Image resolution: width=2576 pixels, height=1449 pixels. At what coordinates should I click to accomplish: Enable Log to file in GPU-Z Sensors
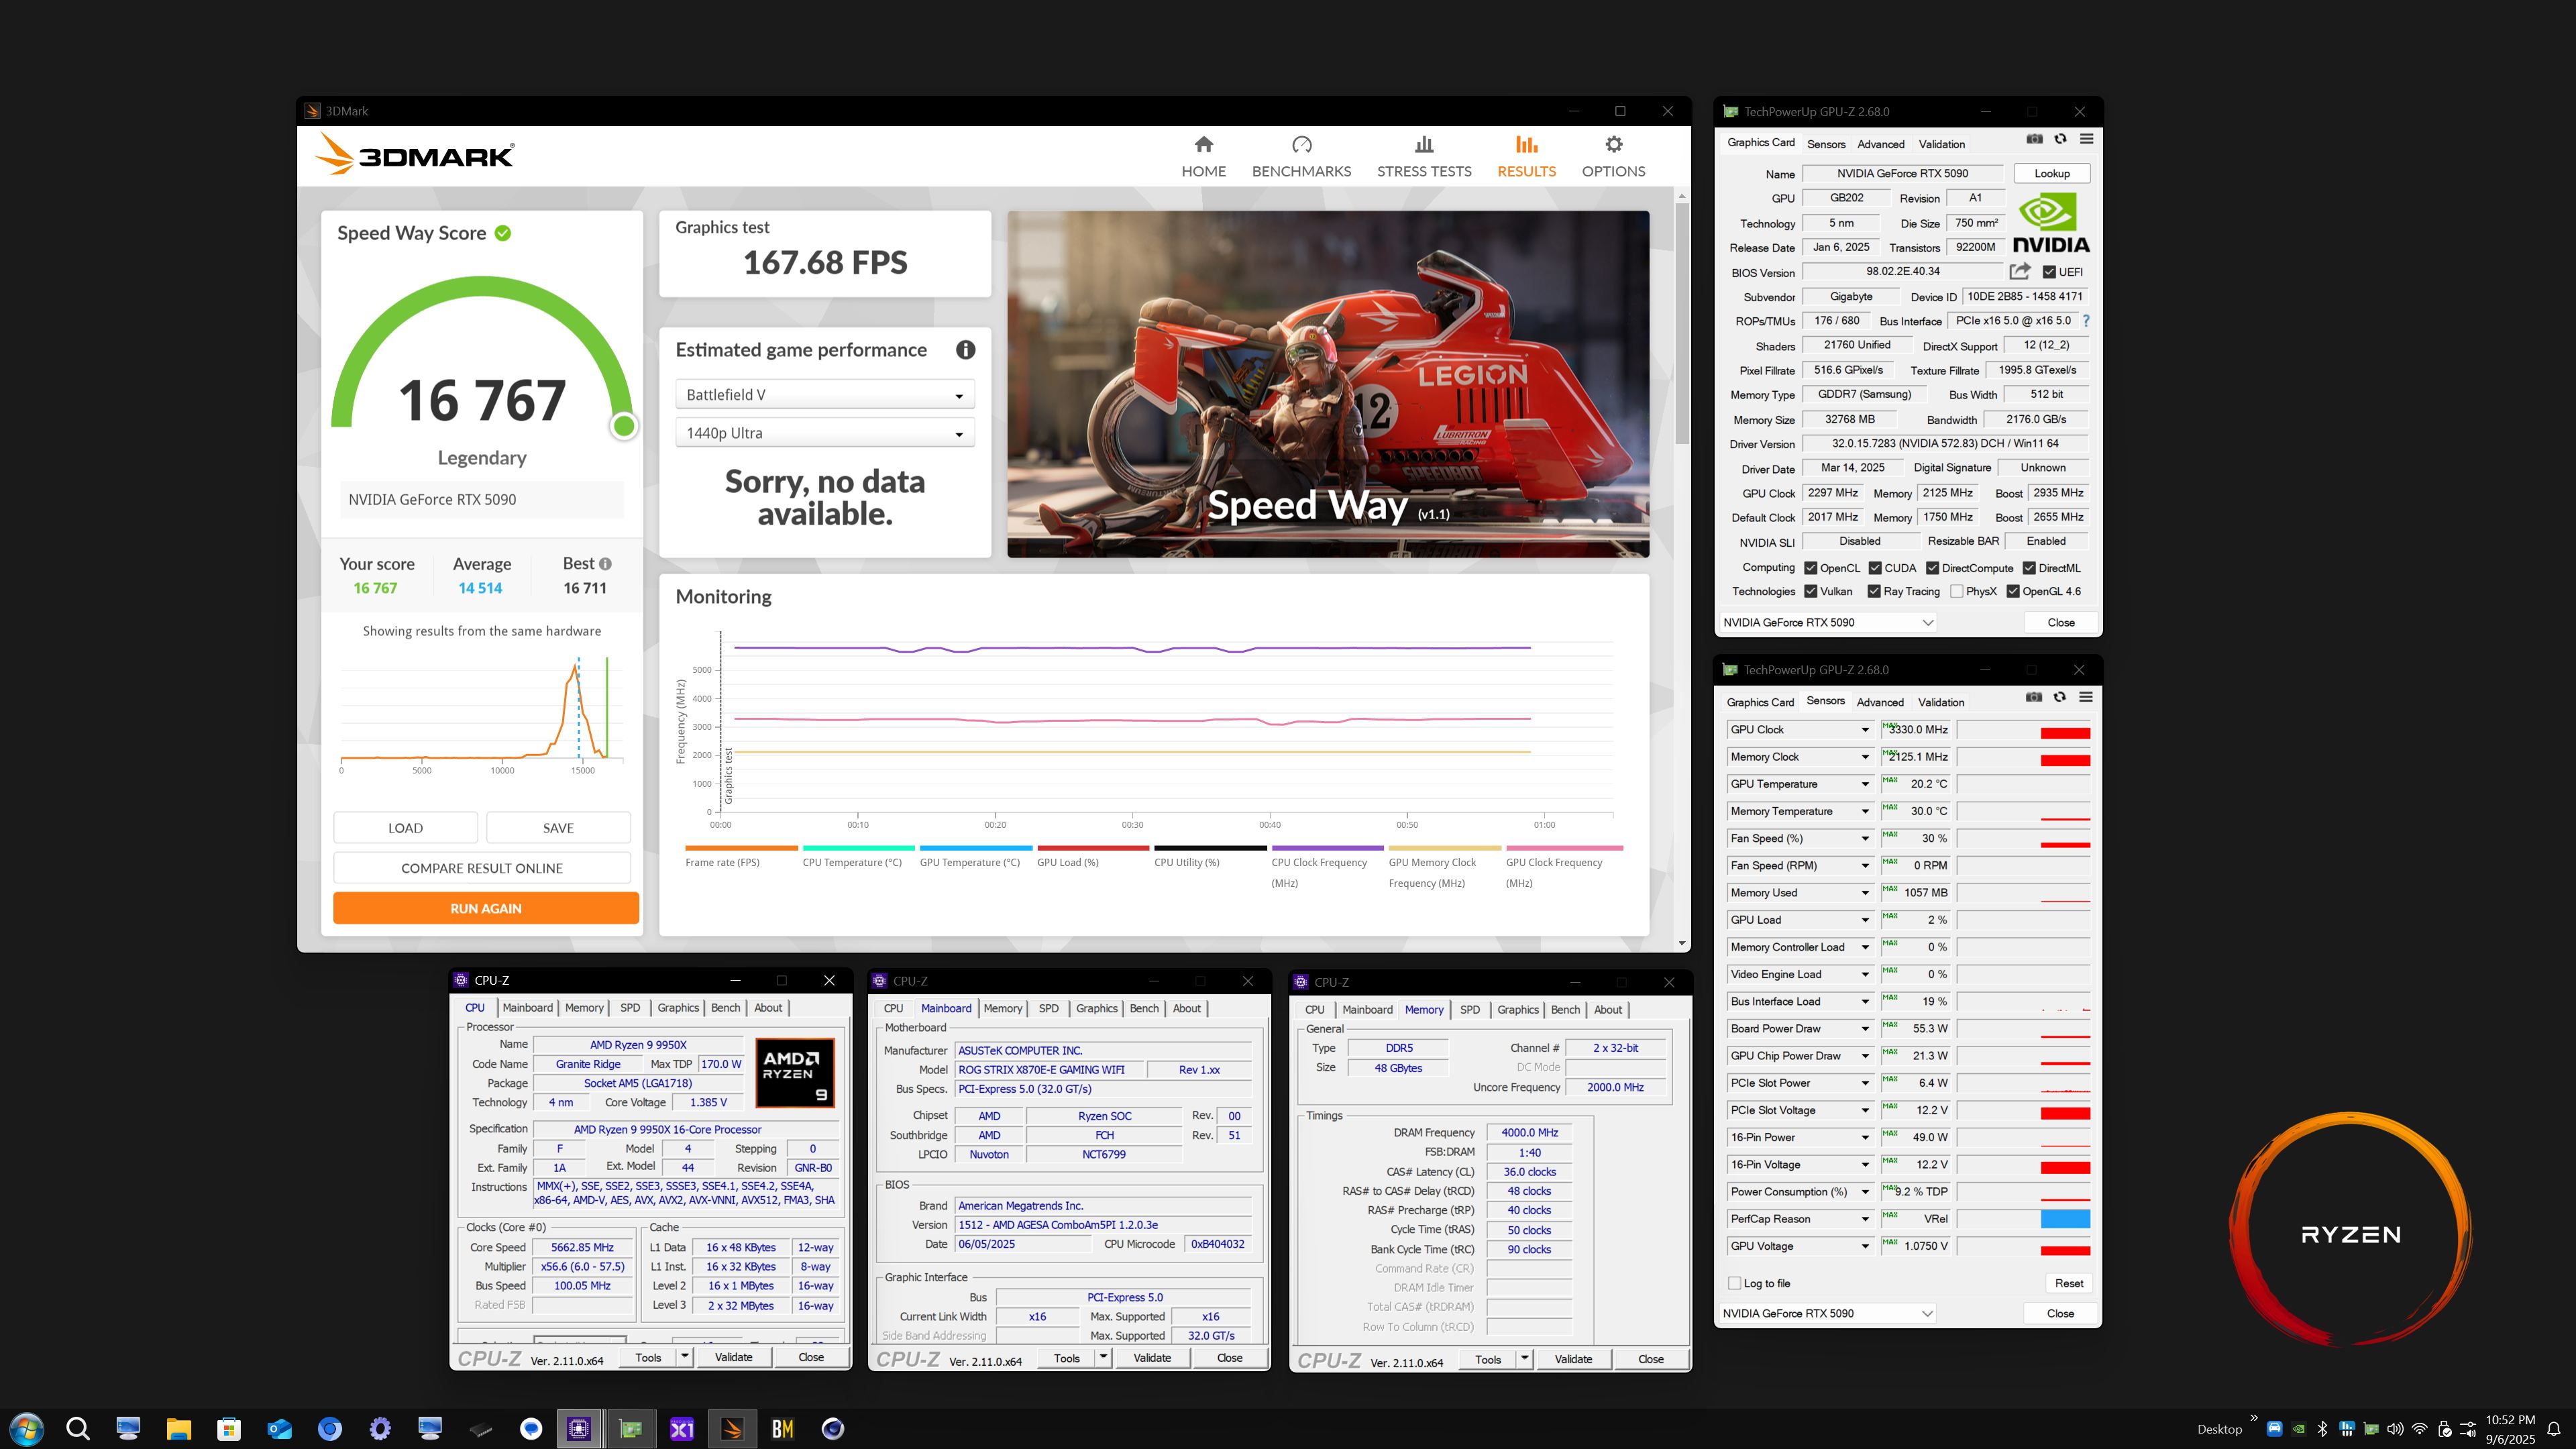pyautogui.click(x=1734, y=1283)
